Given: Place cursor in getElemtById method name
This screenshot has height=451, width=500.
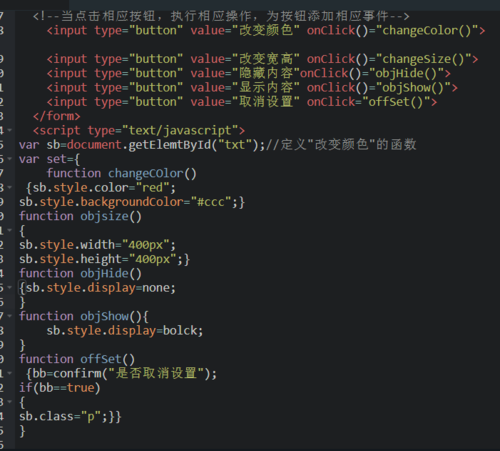Looking at the screenshot, I should 169,145.
